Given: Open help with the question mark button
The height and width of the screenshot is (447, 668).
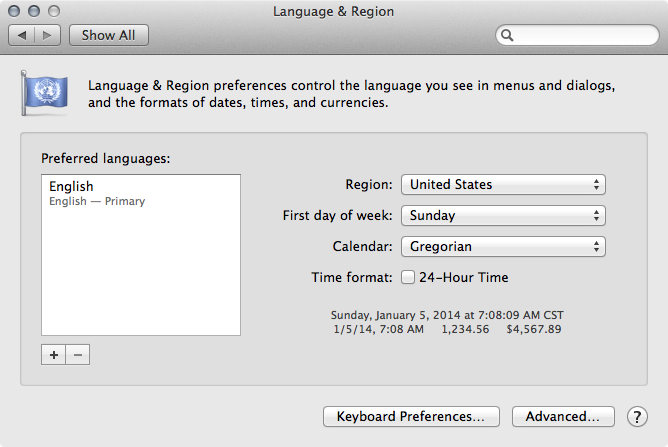Looking at the screenshot, I should point(637,417).
